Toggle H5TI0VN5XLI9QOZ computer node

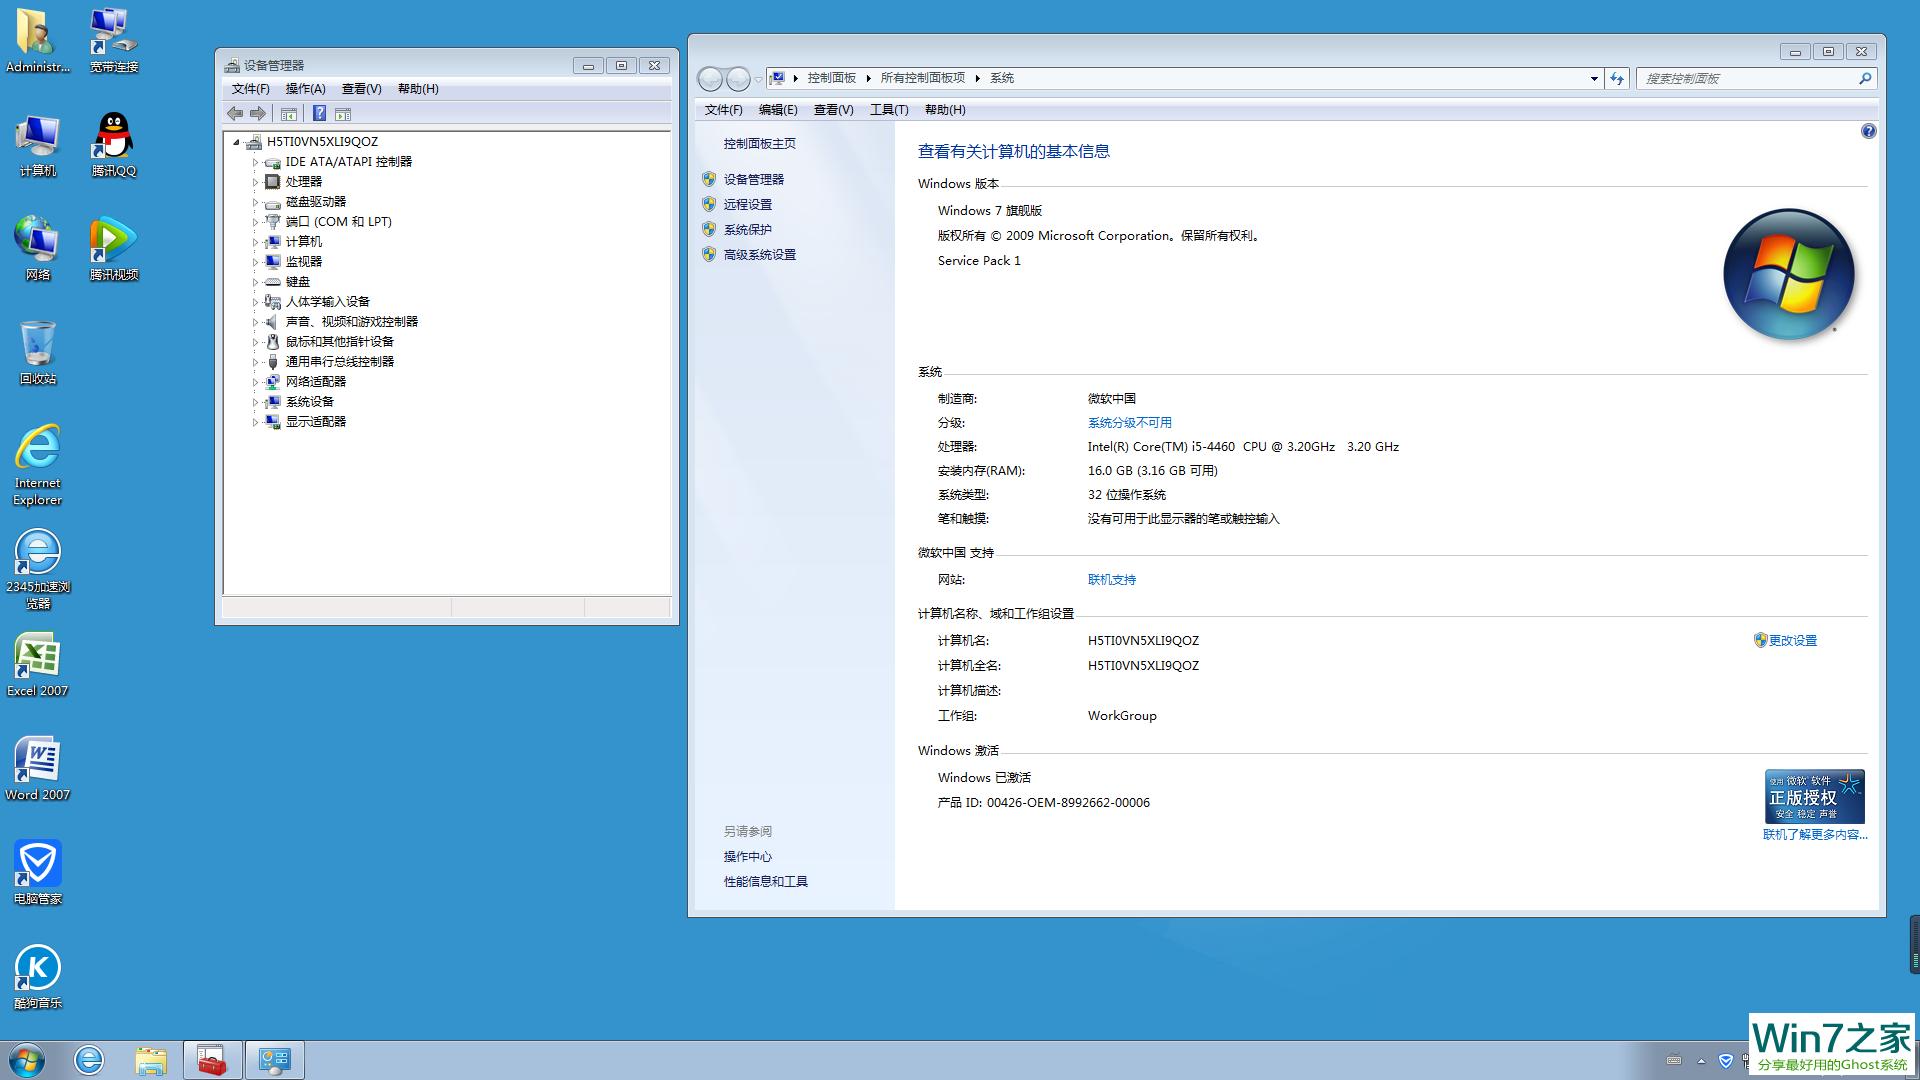tap(237, 141)
